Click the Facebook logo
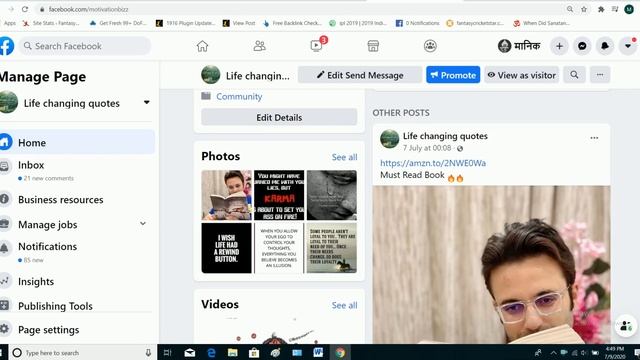The width and height of the screenshot is (640, 360). tap(6, 46)
